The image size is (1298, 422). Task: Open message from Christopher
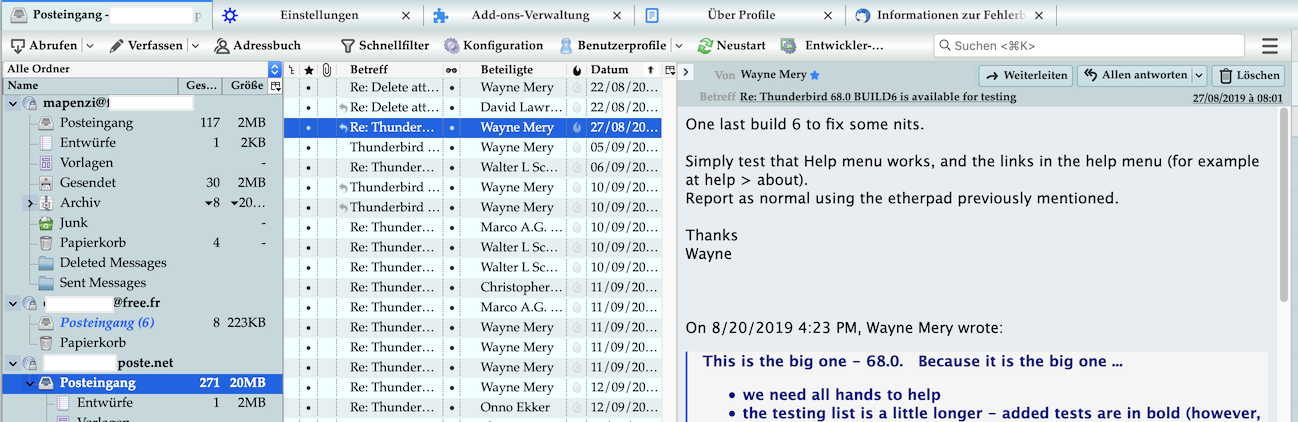pos(473,288)
